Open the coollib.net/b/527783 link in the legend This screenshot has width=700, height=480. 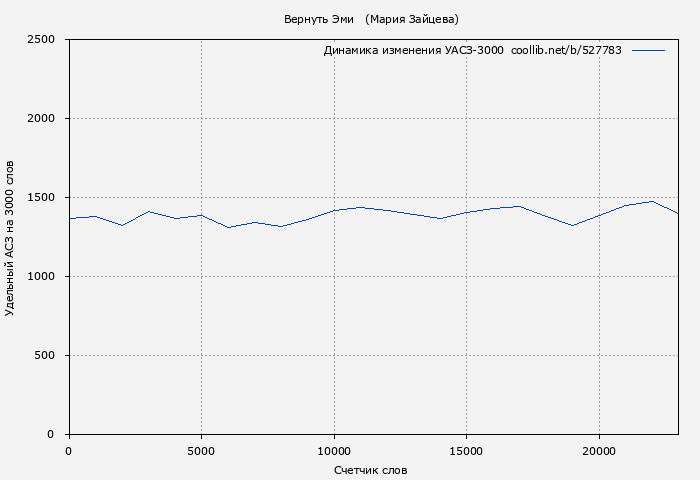coord(566,50)
